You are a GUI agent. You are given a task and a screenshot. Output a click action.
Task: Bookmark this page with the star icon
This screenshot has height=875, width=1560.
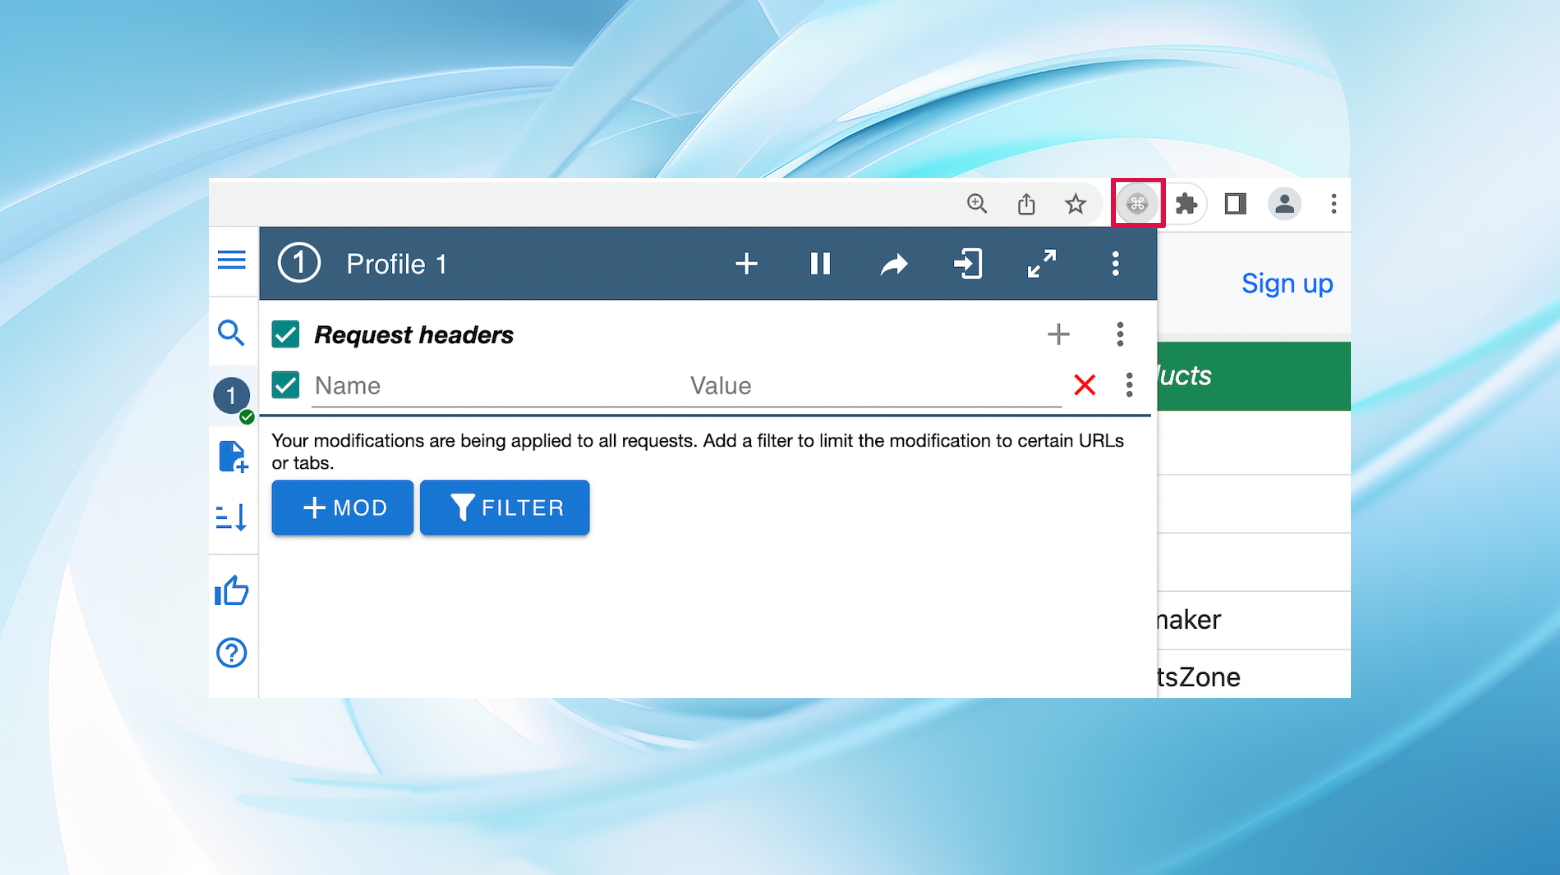click(1075, 204)
